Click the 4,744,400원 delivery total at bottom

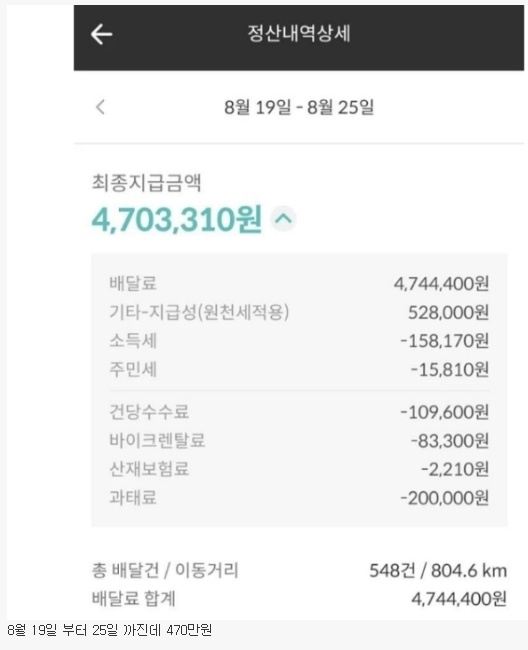[x=459, y=599]
